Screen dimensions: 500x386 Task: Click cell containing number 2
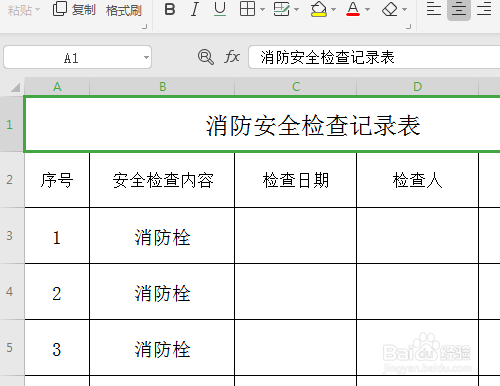click(x=57, y=292)
